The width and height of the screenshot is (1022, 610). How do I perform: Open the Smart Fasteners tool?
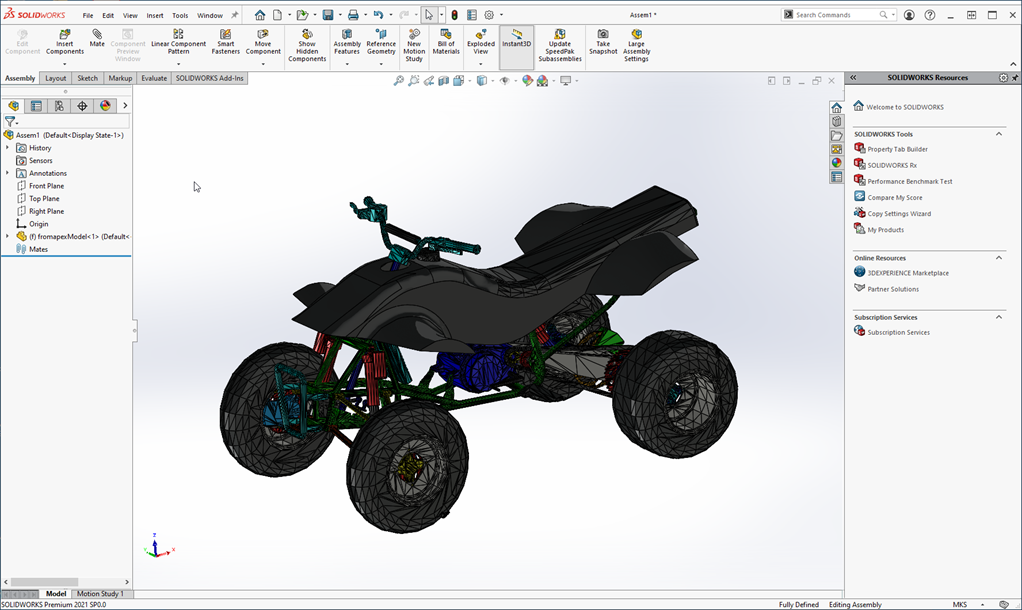click(225, 40)
